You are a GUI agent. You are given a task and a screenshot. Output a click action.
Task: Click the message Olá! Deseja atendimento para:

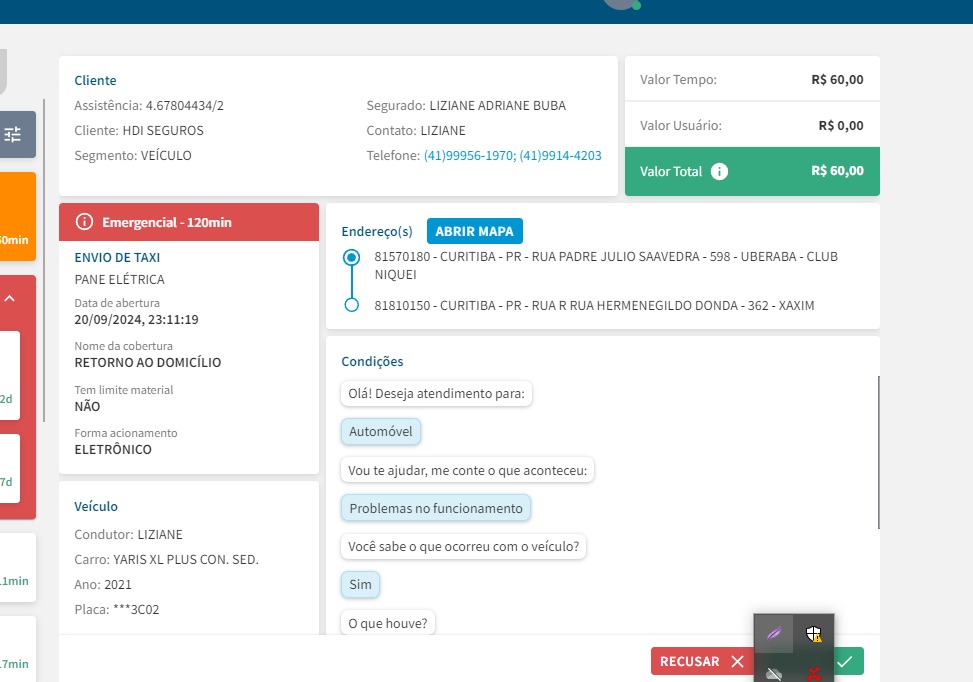point(436,393)
